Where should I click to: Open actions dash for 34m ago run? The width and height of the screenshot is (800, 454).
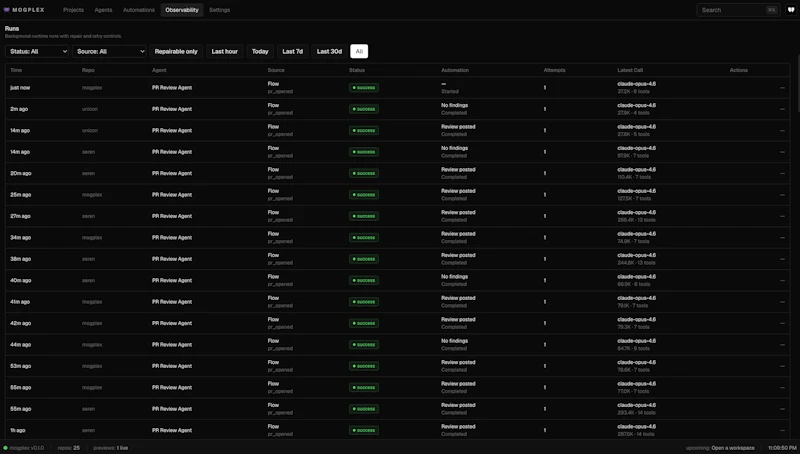click(x=782, y=238)
